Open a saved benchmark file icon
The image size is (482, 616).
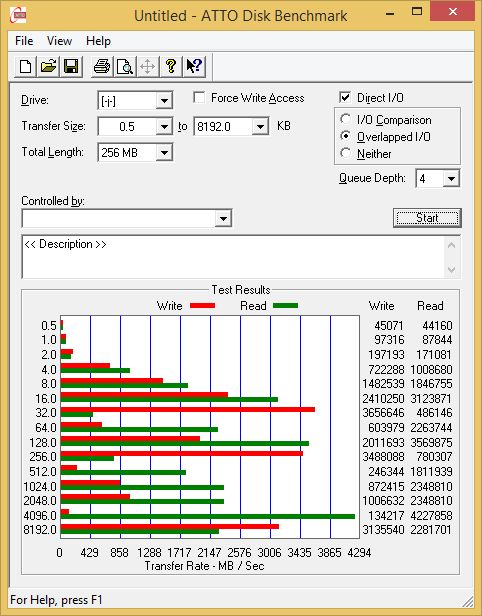click(x=48, y=66)
